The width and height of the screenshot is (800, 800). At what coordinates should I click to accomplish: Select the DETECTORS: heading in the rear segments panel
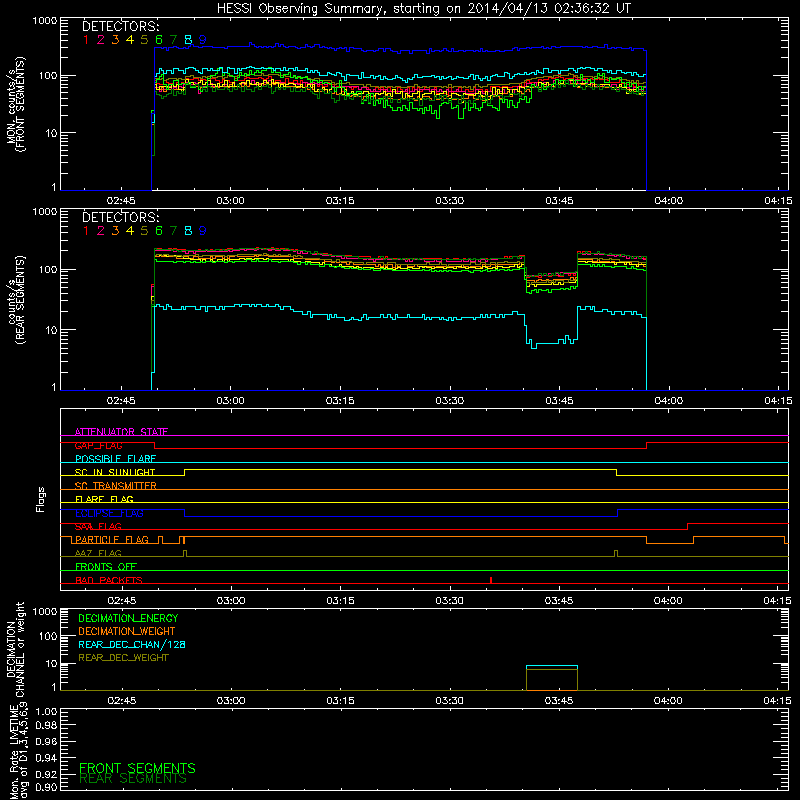click(x=120, y=217)
